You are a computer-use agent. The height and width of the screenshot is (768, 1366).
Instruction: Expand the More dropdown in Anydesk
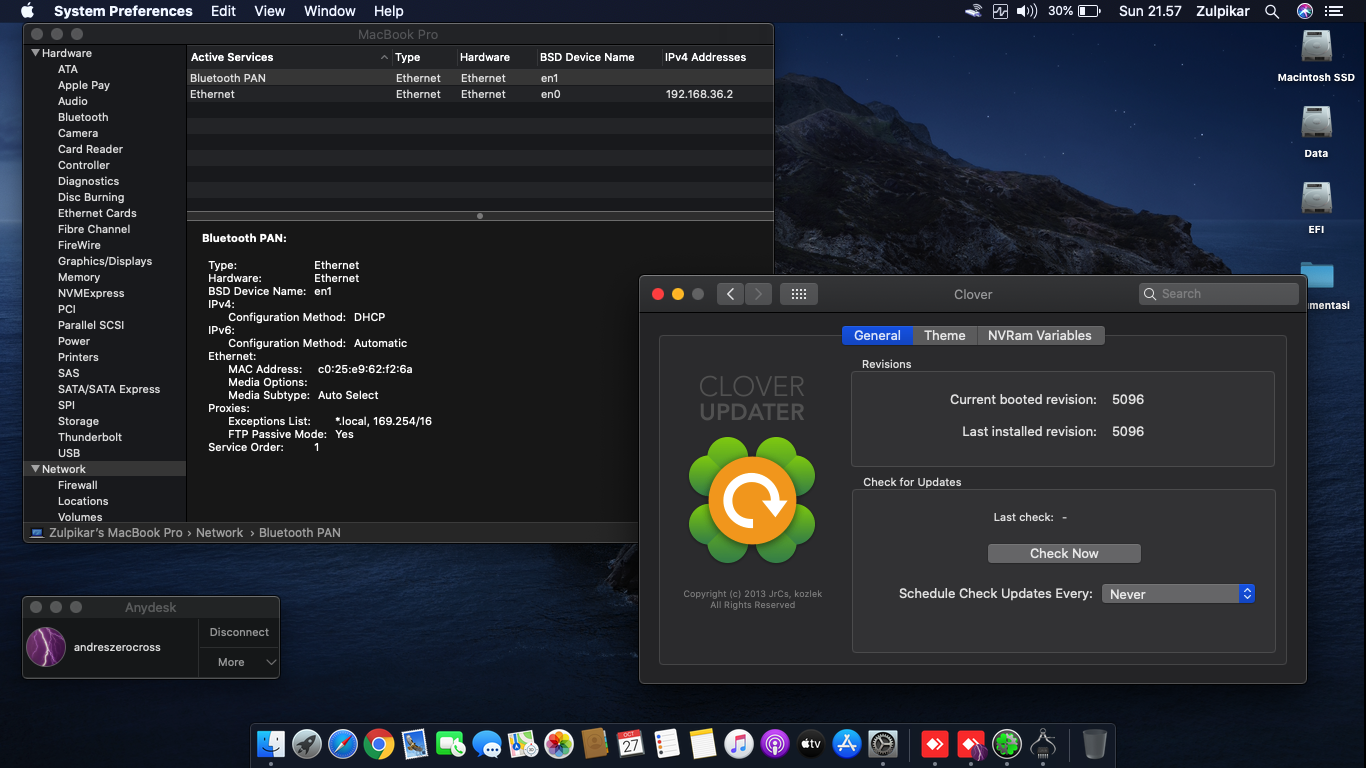pyautogui.click(x=239, y=662)
